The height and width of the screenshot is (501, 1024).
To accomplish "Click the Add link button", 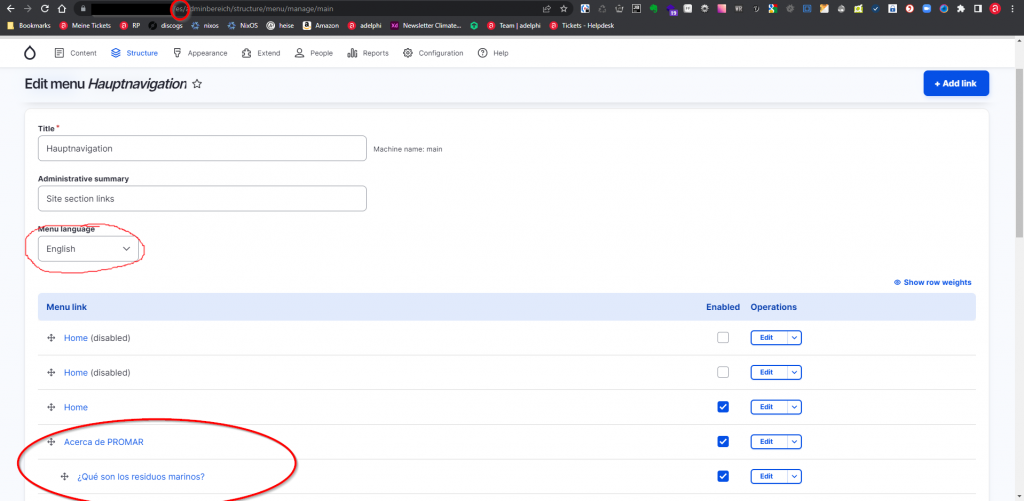I will click(955, 84).
